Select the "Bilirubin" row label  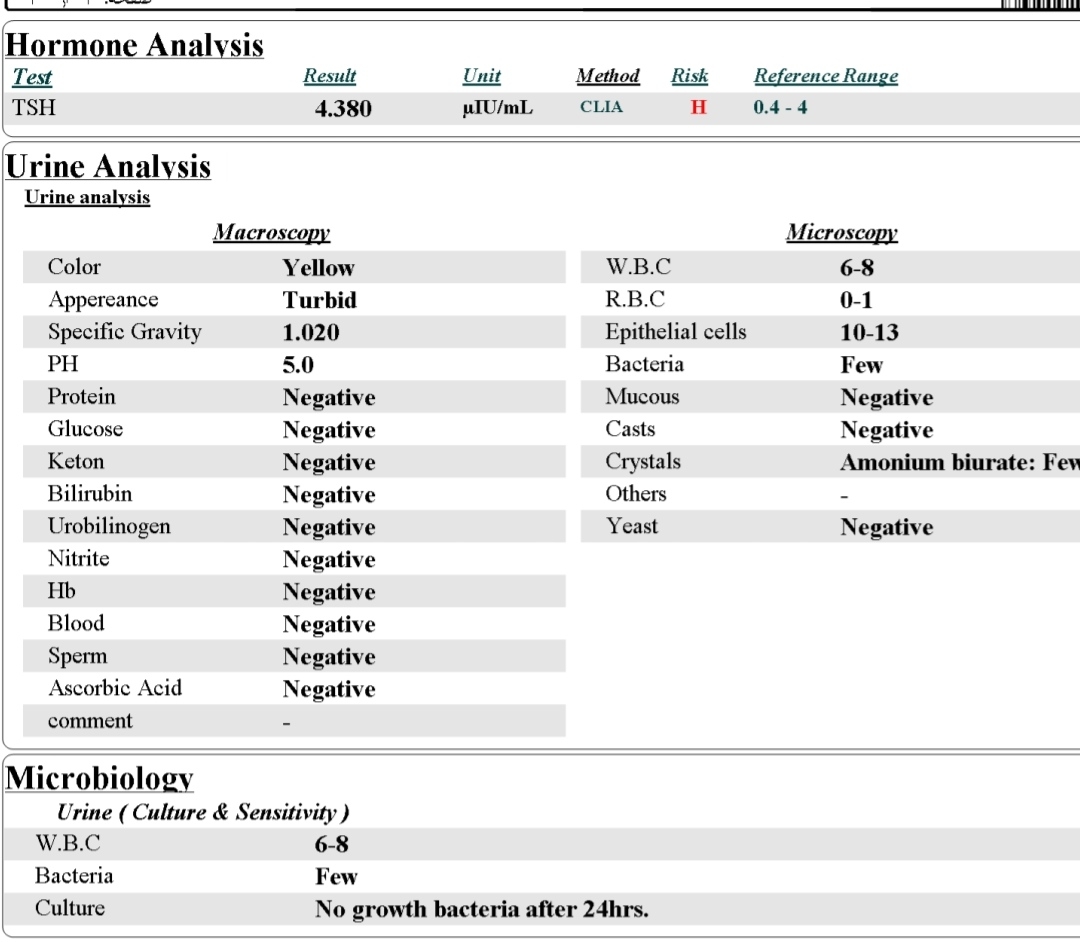pos(90,494)
